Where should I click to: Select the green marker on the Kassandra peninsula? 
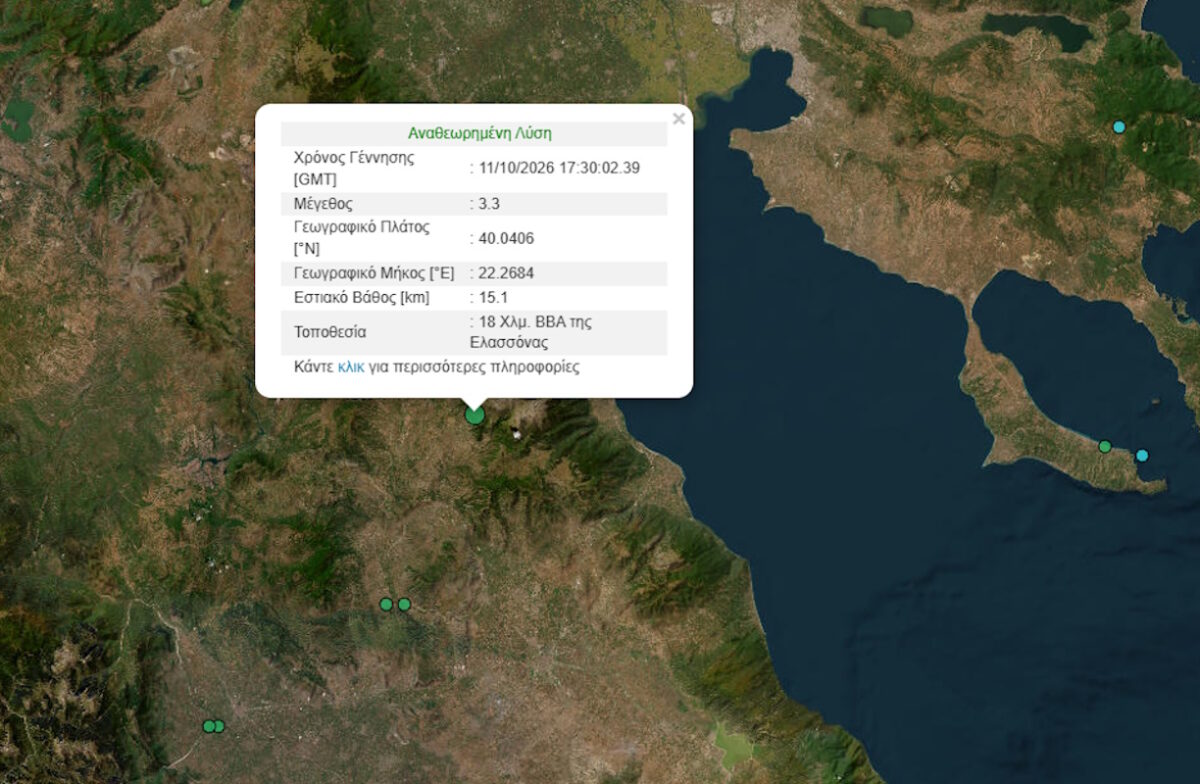[1105, 446]
